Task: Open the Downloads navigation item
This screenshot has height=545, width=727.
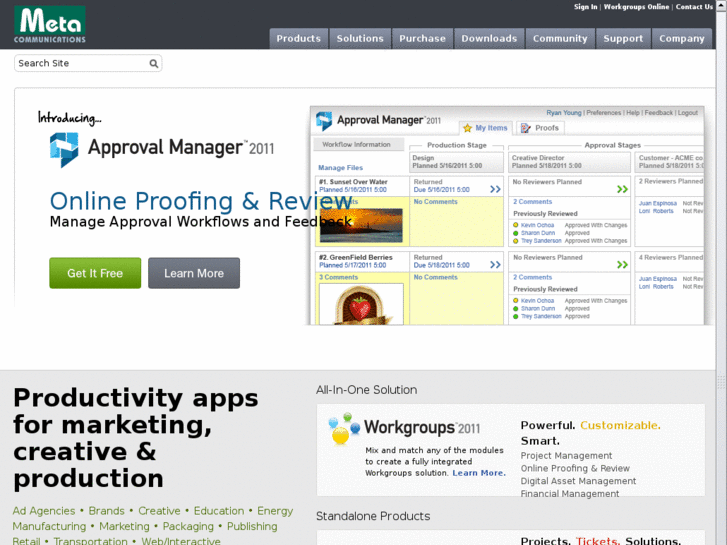Action: click(489, 39)
